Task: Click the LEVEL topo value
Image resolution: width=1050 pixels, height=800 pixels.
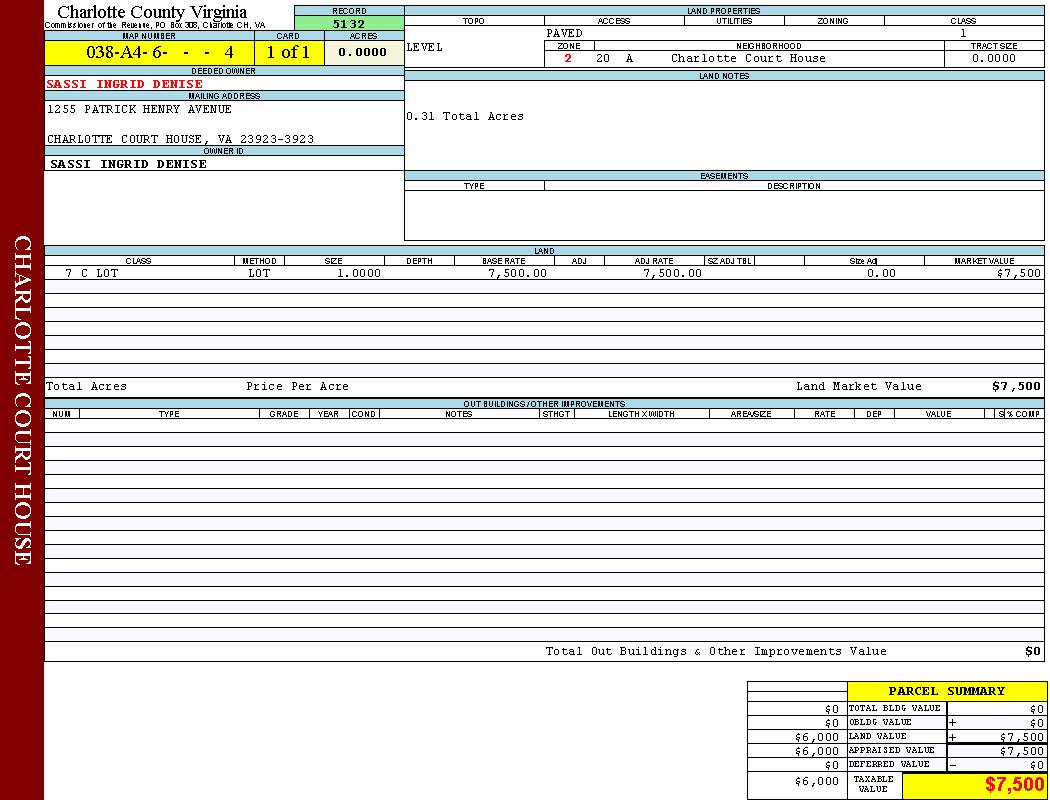Action: (425, 47)
